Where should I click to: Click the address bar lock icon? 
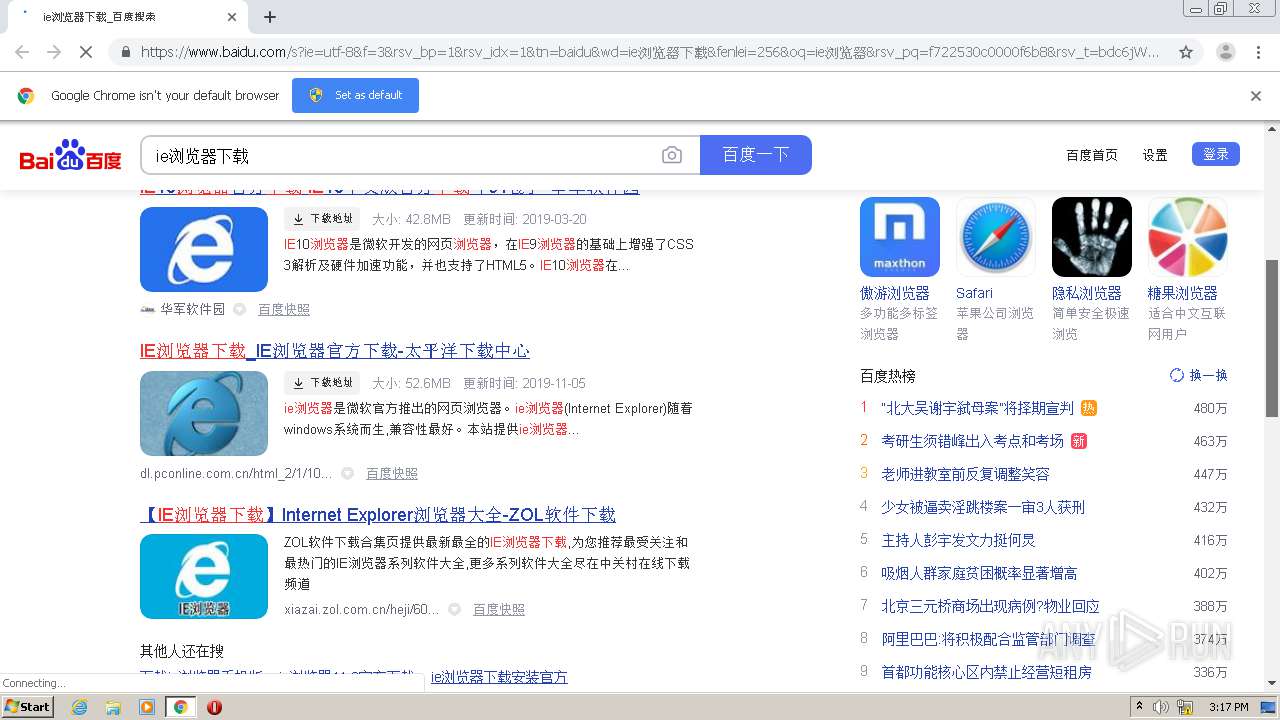coord(124,52)
